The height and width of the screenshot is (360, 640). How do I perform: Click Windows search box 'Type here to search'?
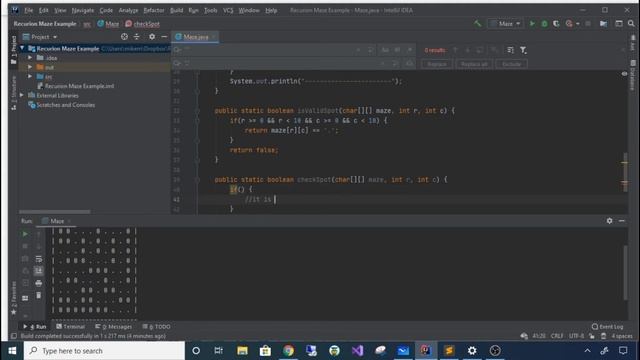tap(104, 351)
